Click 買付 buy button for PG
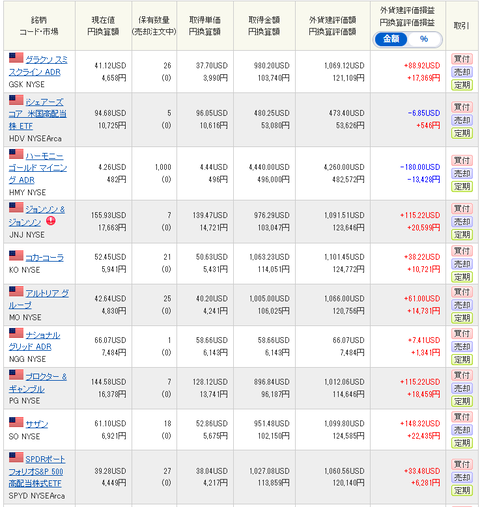Screen dimensions: 480x507 coord(462,375)
